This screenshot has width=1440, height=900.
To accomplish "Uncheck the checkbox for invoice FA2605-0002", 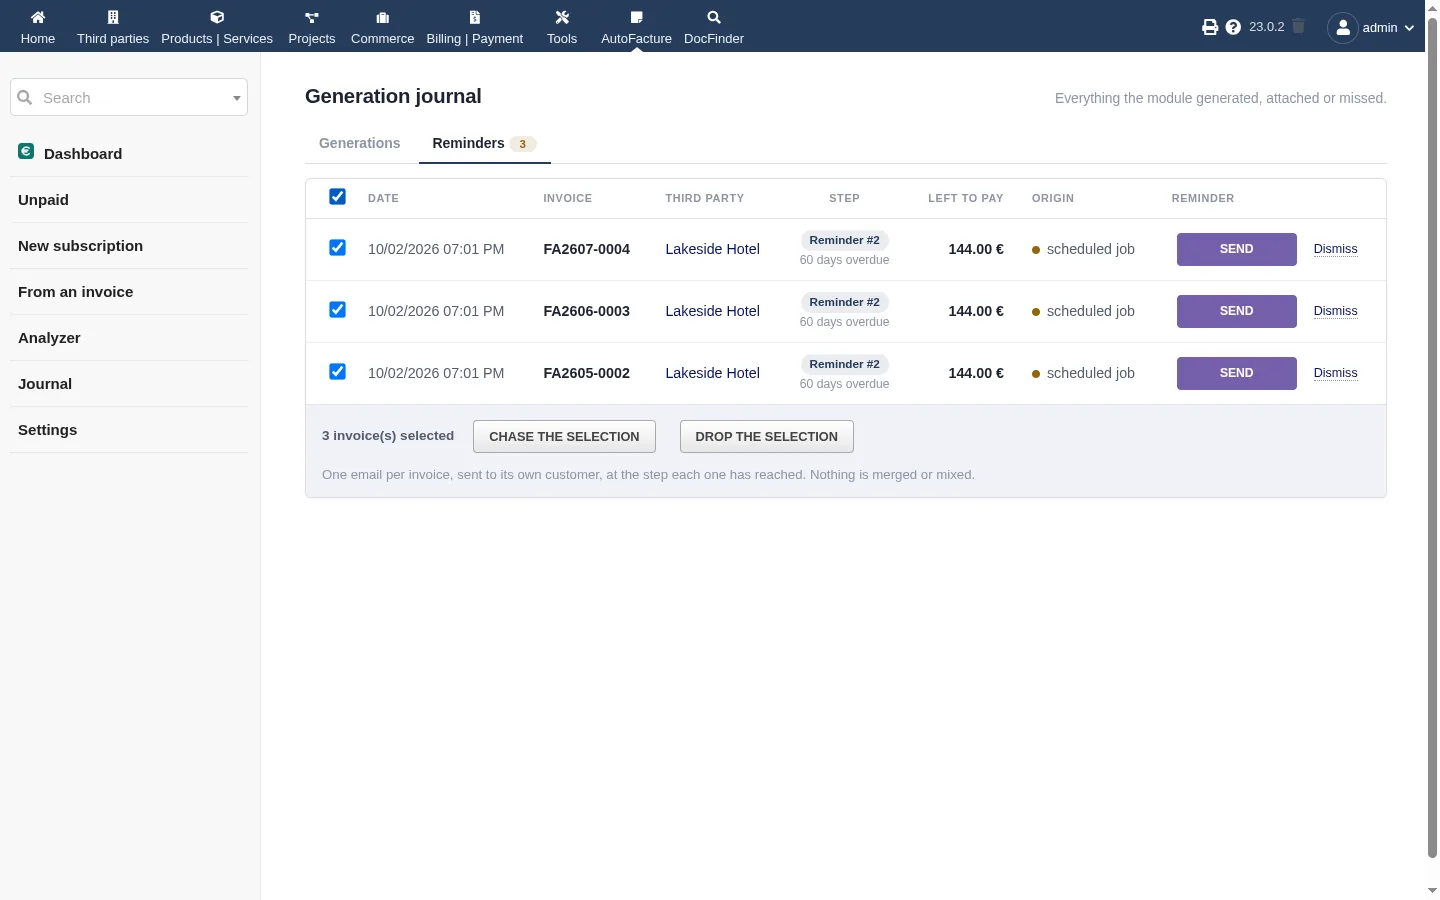I will (x=338, y=372).
